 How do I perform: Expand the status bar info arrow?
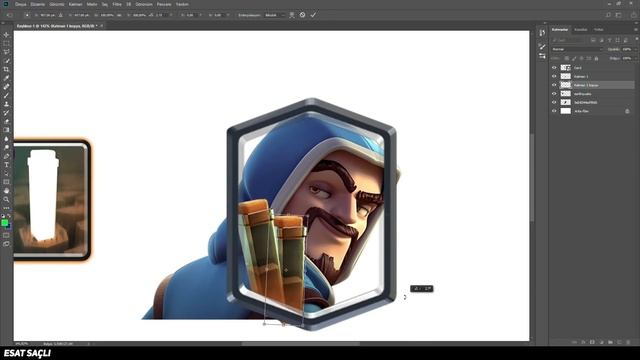point(89,344)
